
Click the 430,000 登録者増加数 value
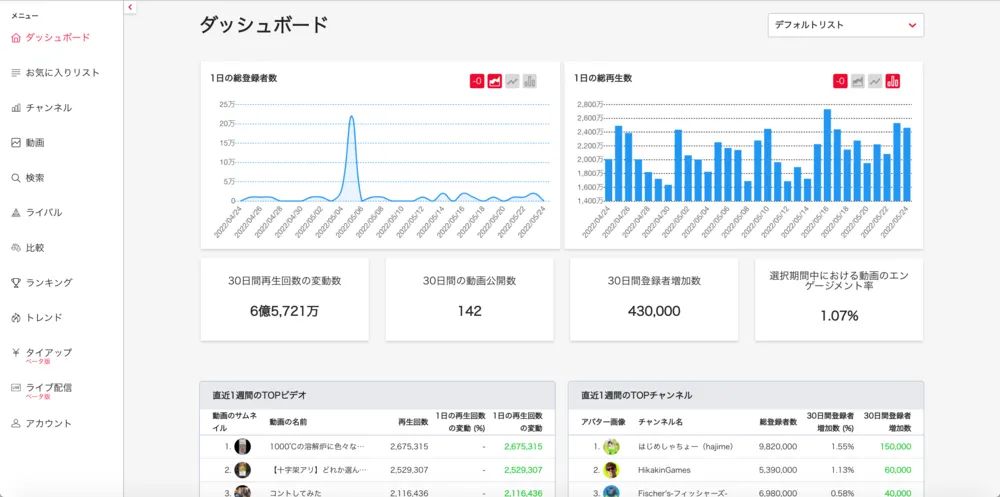click(654, 311)
